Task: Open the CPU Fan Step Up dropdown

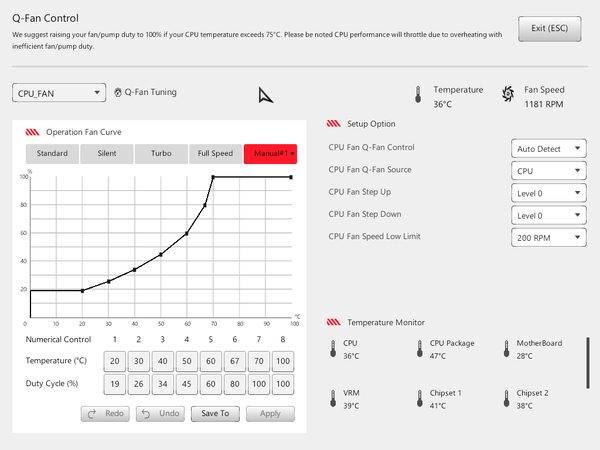Action: pyautogui.click(x=549, y=193)
